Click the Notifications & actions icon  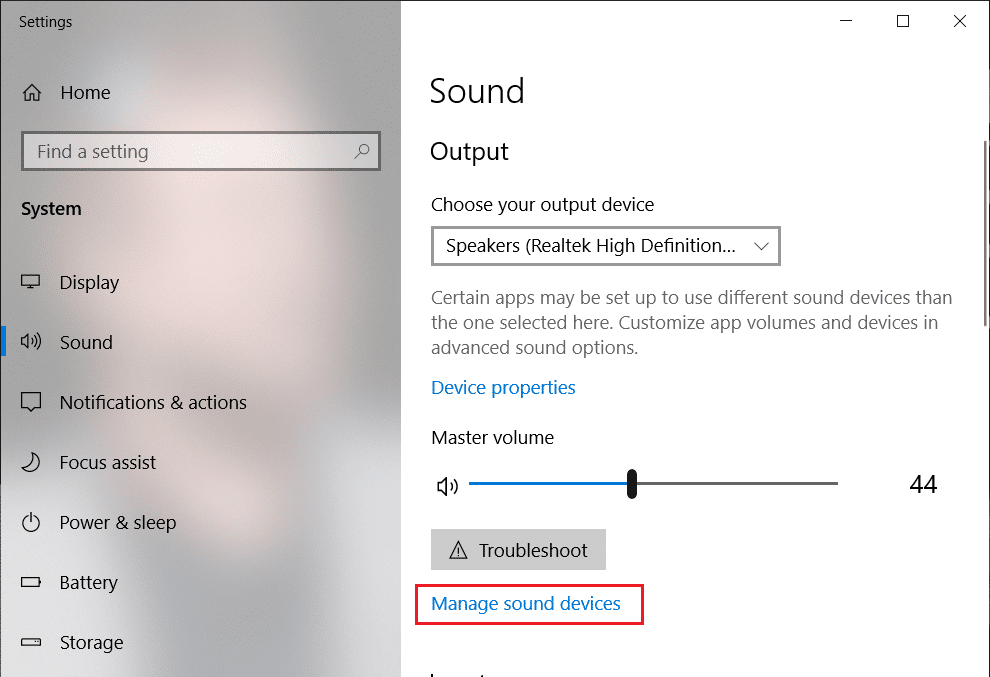32,402
